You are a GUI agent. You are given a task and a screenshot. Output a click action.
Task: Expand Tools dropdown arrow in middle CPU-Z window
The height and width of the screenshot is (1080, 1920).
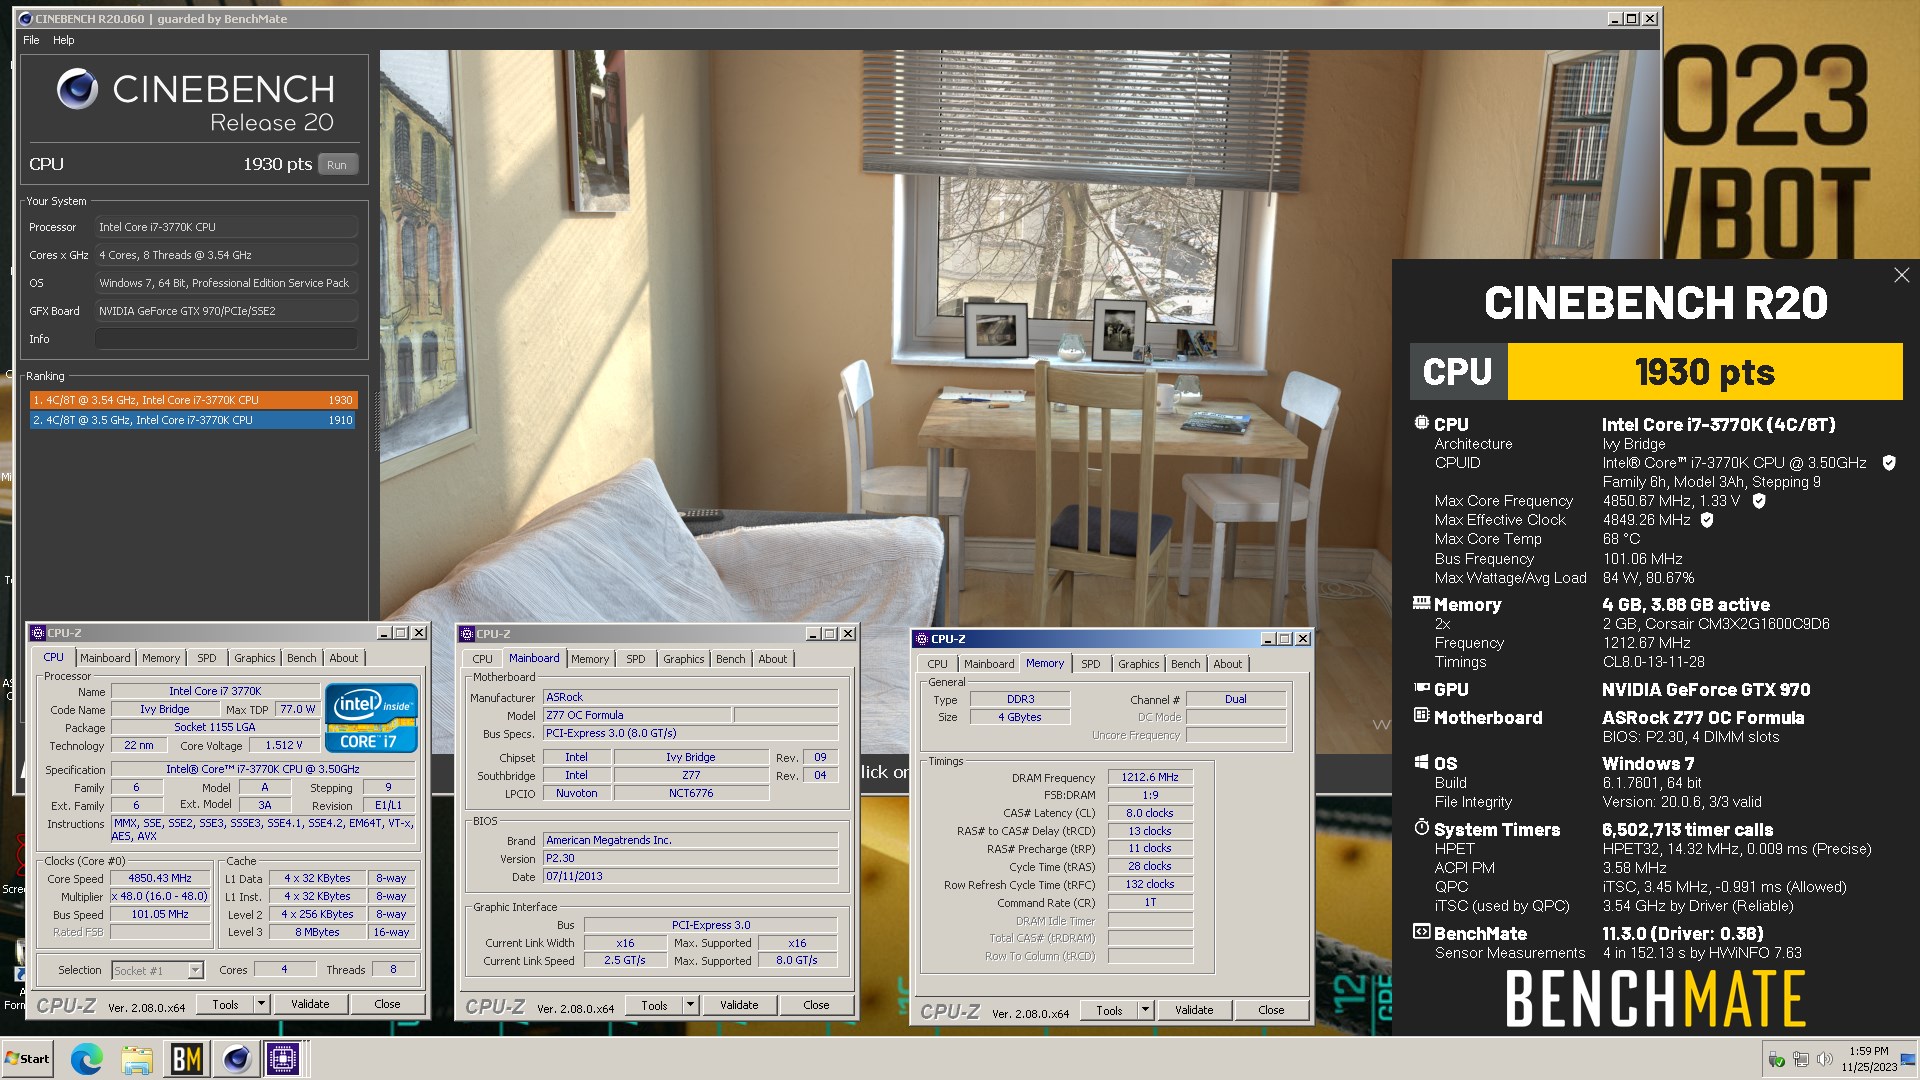(690, 1005)
